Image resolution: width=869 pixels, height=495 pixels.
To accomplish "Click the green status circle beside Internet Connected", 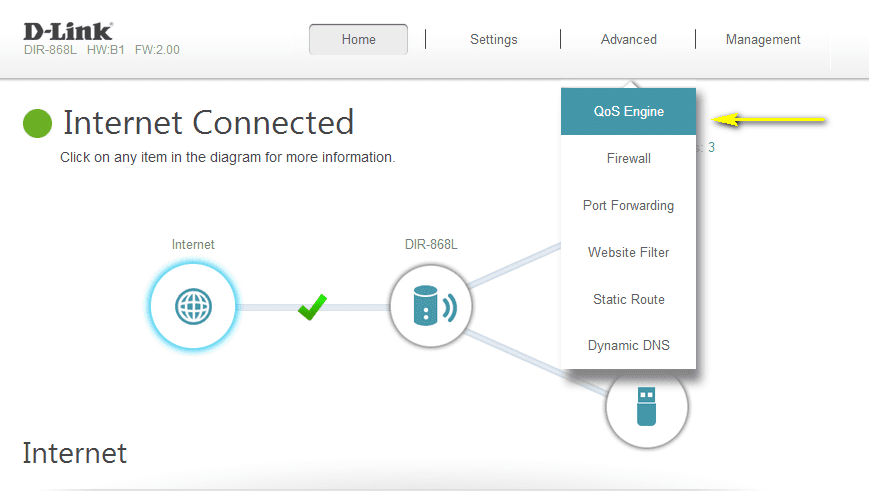I will (37, 123).
